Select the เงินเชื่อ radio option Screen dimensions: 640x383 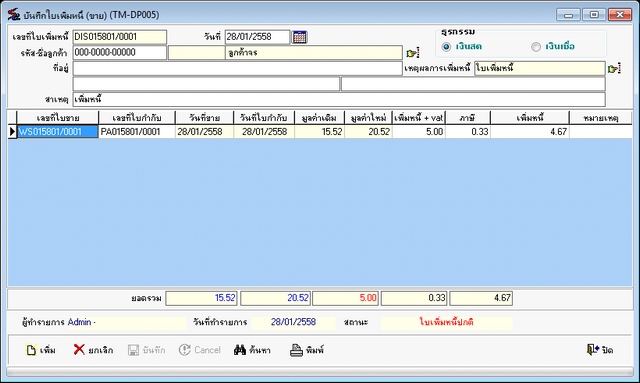[x=536, y=47]
